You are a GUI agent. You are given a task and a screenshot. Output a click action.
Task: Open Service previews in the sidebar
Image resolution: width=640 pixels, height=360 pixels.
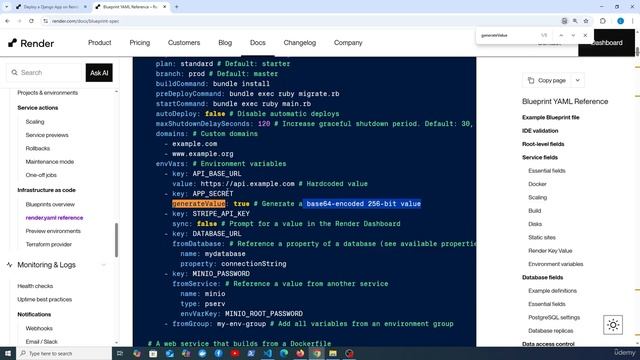tap(47, 135)
